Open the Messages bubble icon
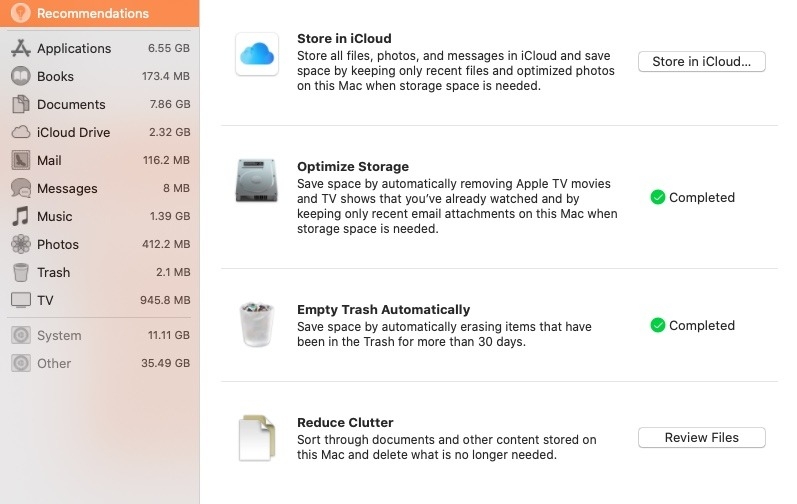 (x=21, y=188)
